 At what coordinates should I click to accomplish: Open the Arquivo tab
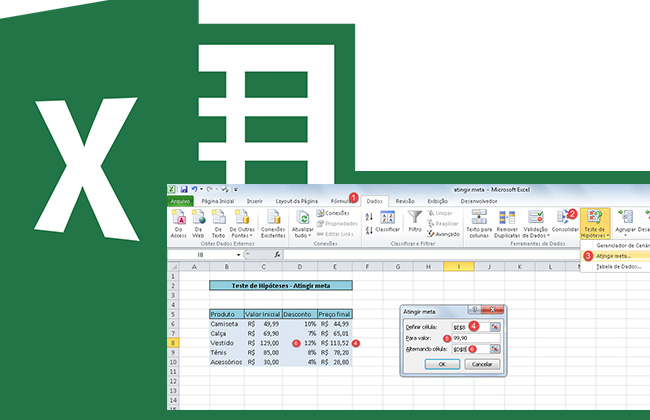(180, 201)
